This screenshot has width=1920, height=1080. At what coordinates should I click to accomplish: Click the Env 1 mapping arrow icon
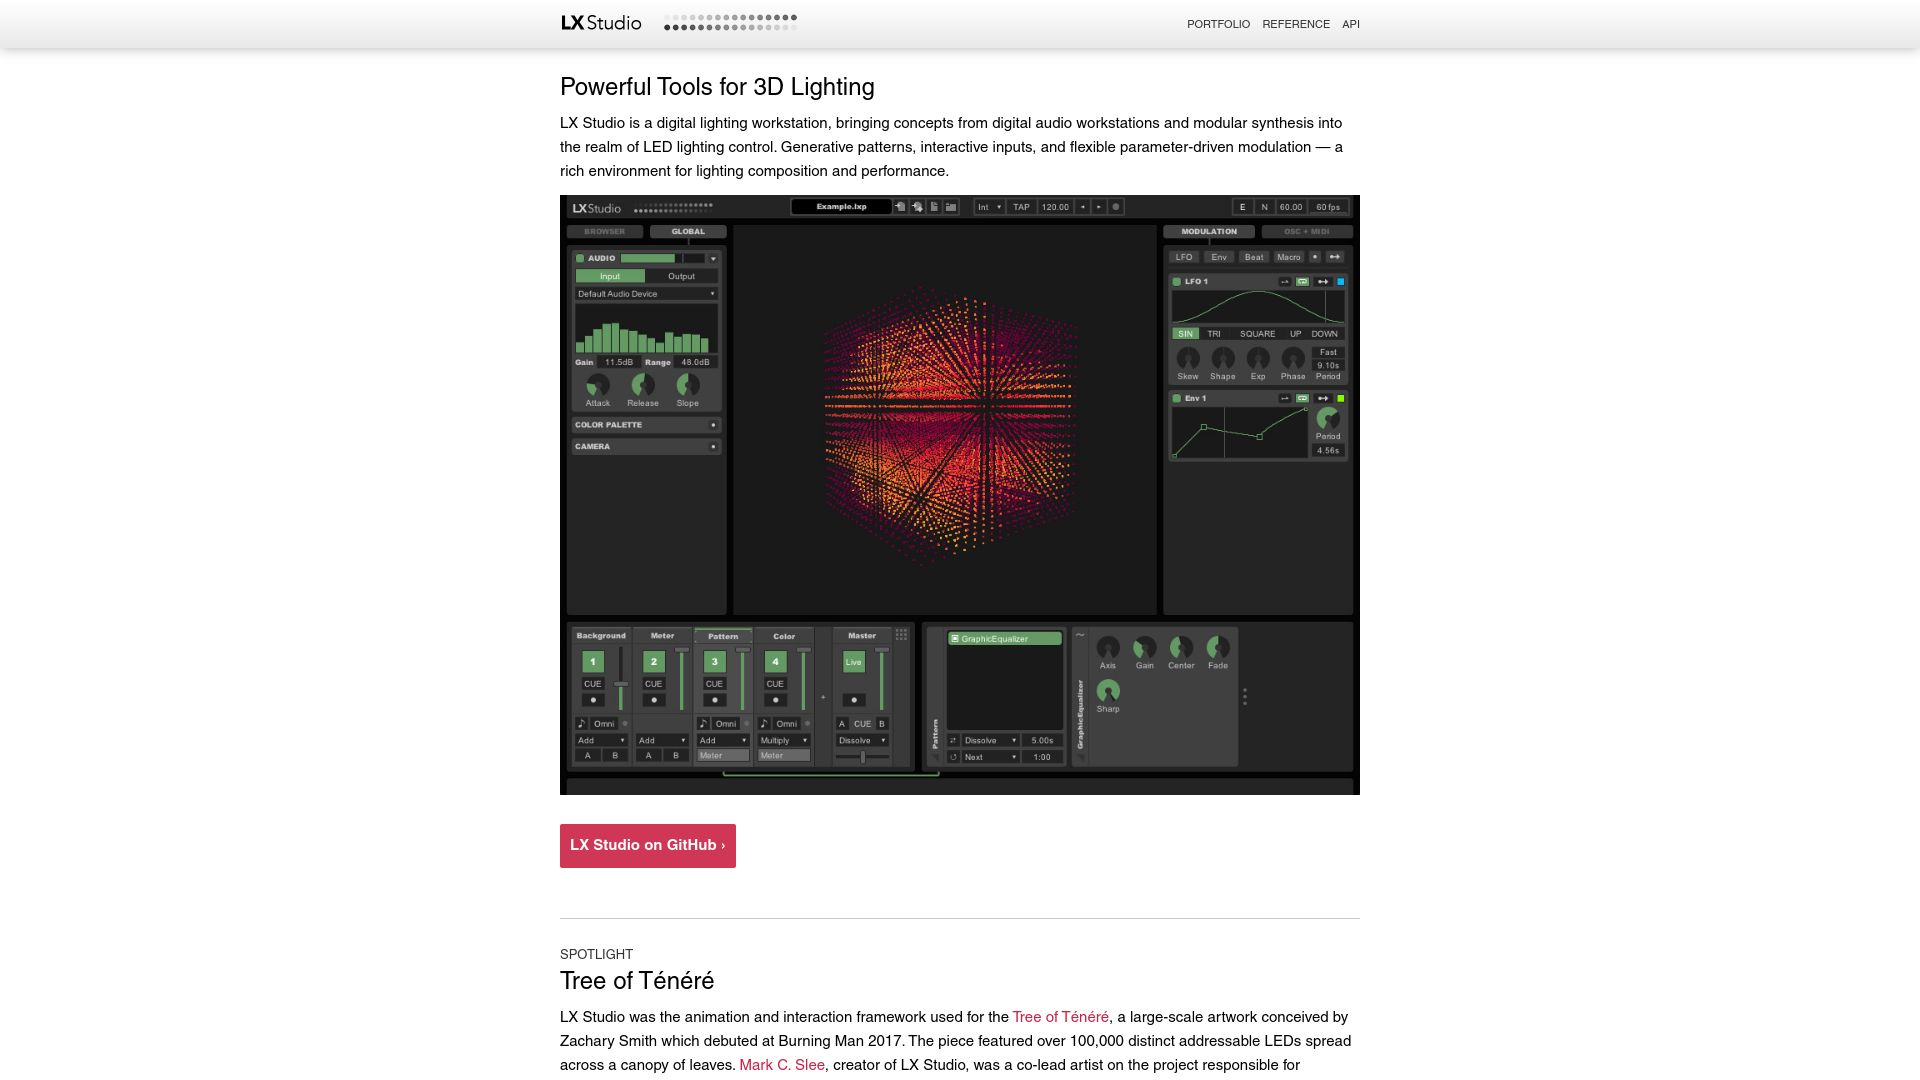coord(1323,398)
